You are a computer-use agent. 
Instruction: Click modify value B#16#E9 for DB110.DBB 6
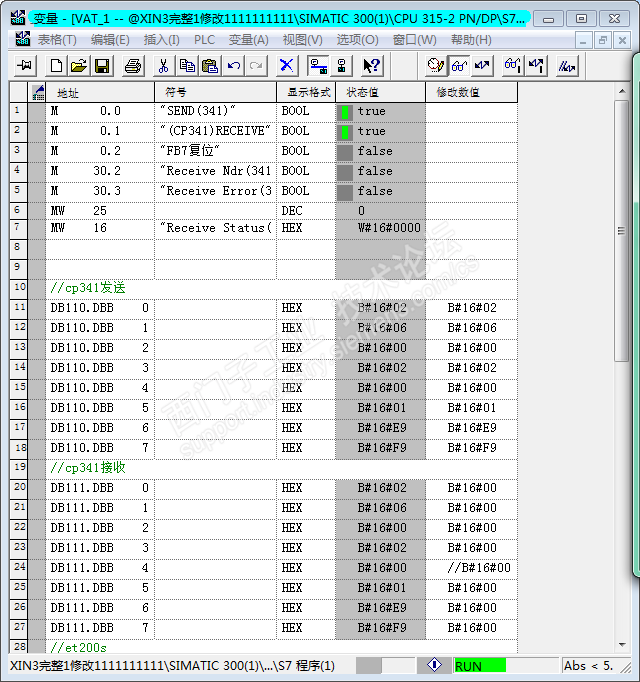coord(472,428)
